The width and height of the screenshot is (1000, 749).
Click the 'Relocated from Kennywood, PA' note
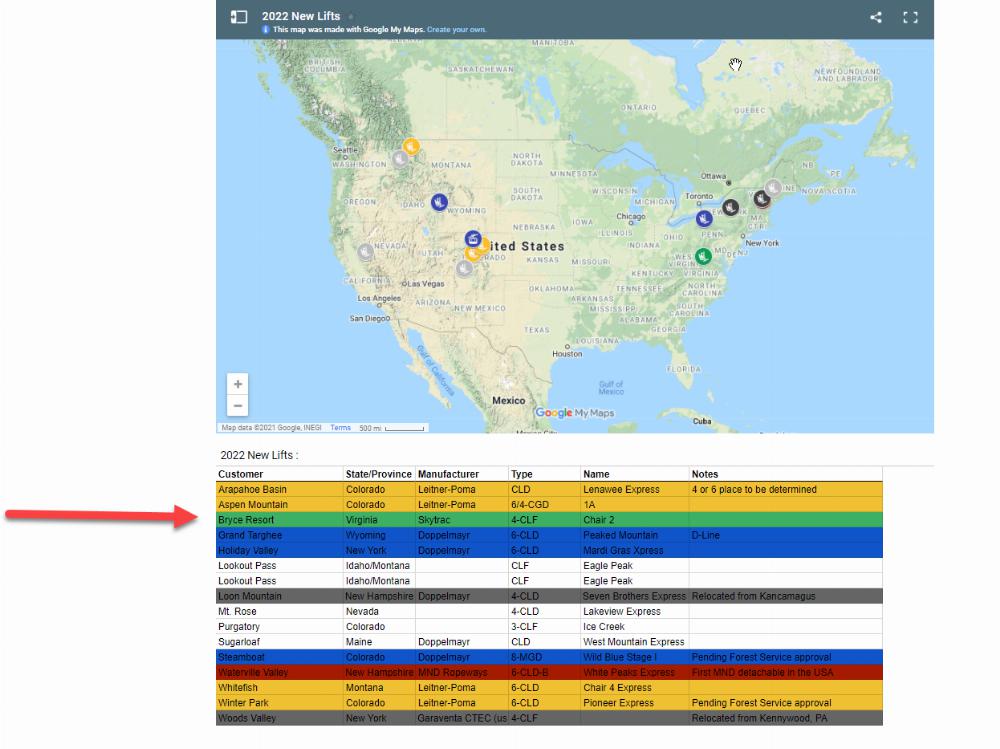tap(786, 718)
